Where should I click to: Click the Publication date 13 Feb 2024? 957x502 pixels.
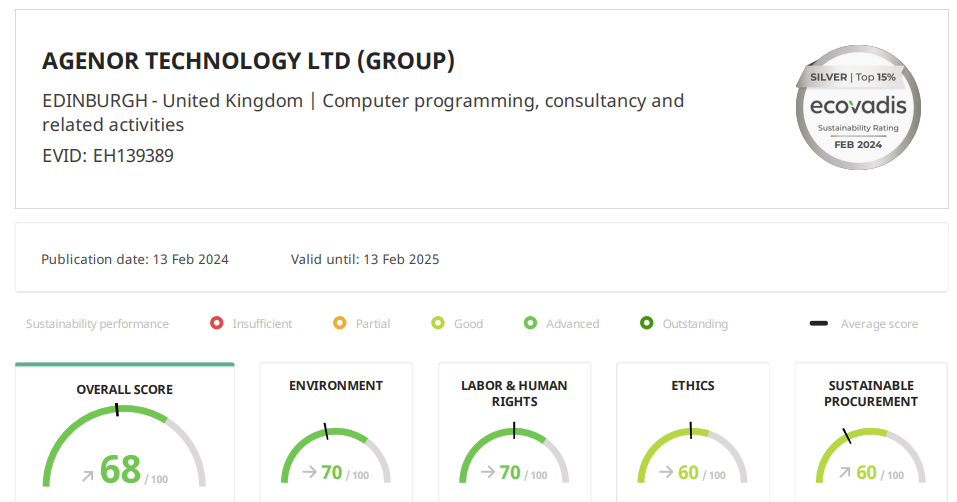[x=135, y=259]
